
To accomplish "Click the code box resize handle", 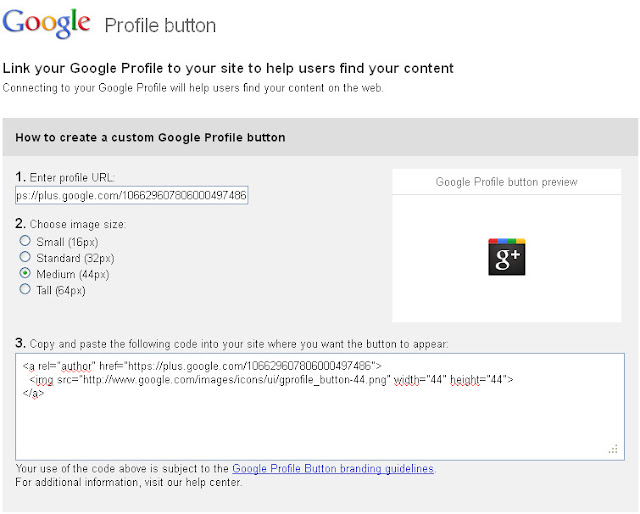I will [x=613, y=449].
